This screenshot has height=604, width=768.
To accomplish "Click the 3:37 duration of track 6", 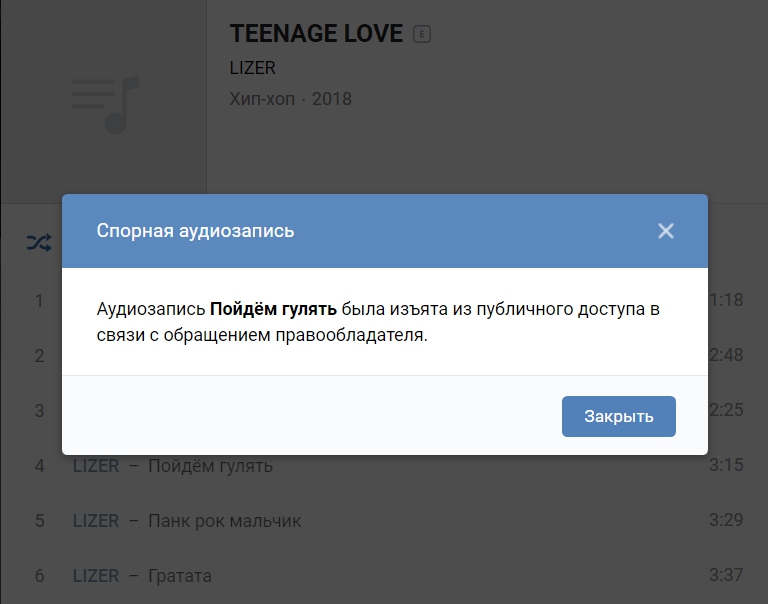I will click(x=726, y=576).
